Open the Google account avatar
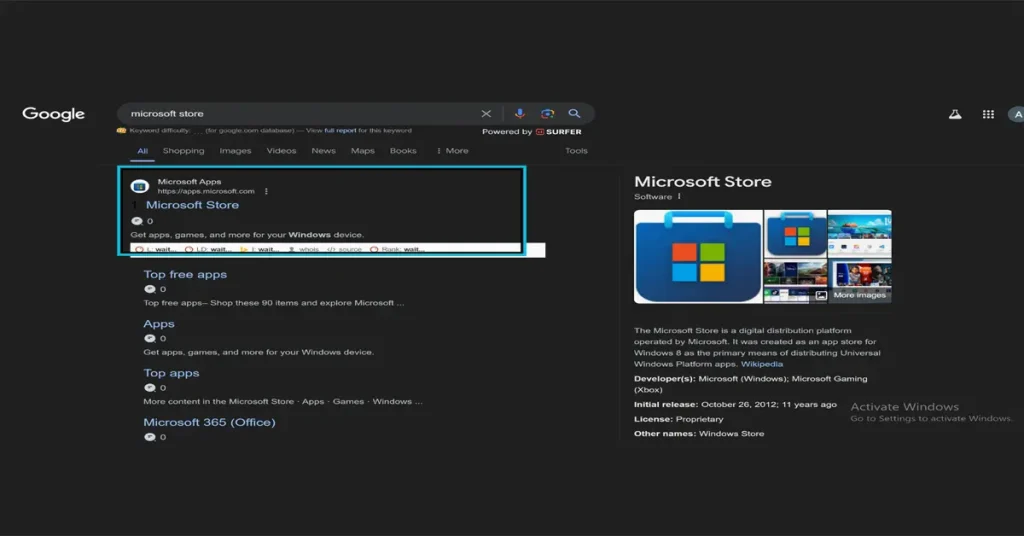 point(1015,115)
